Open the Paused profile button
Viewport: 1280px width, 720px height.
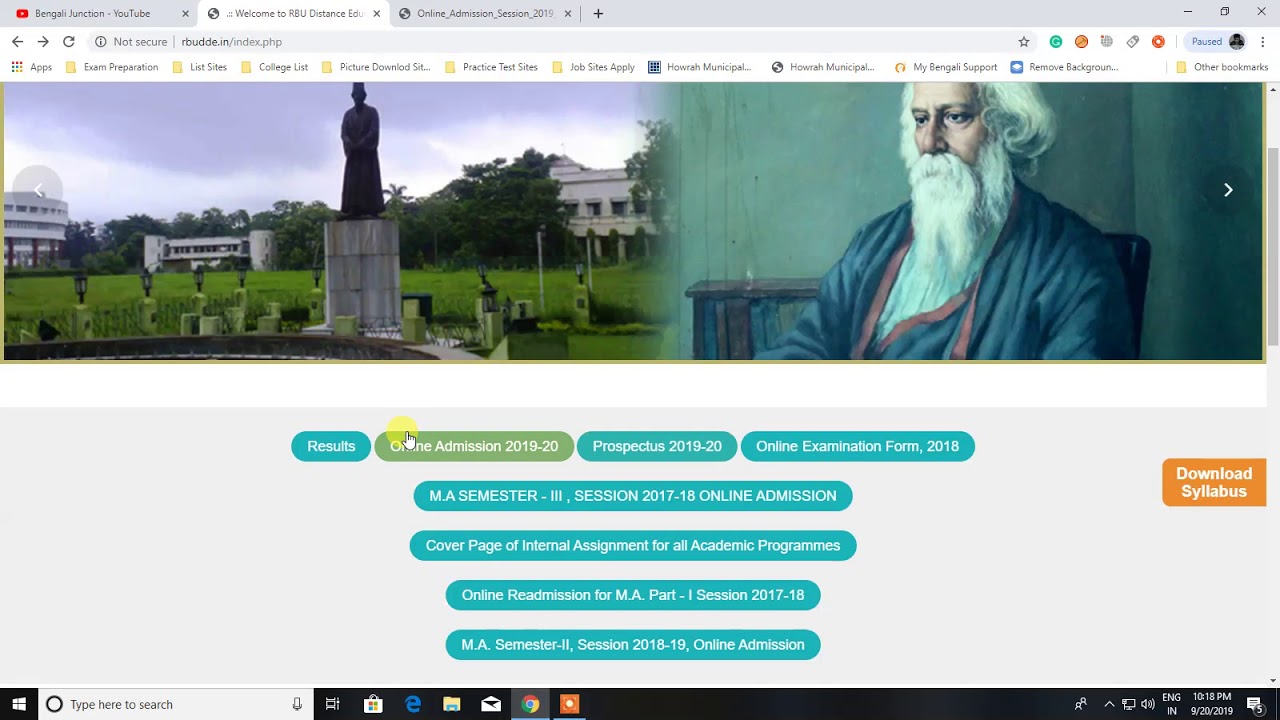[x=1217, y=42]
